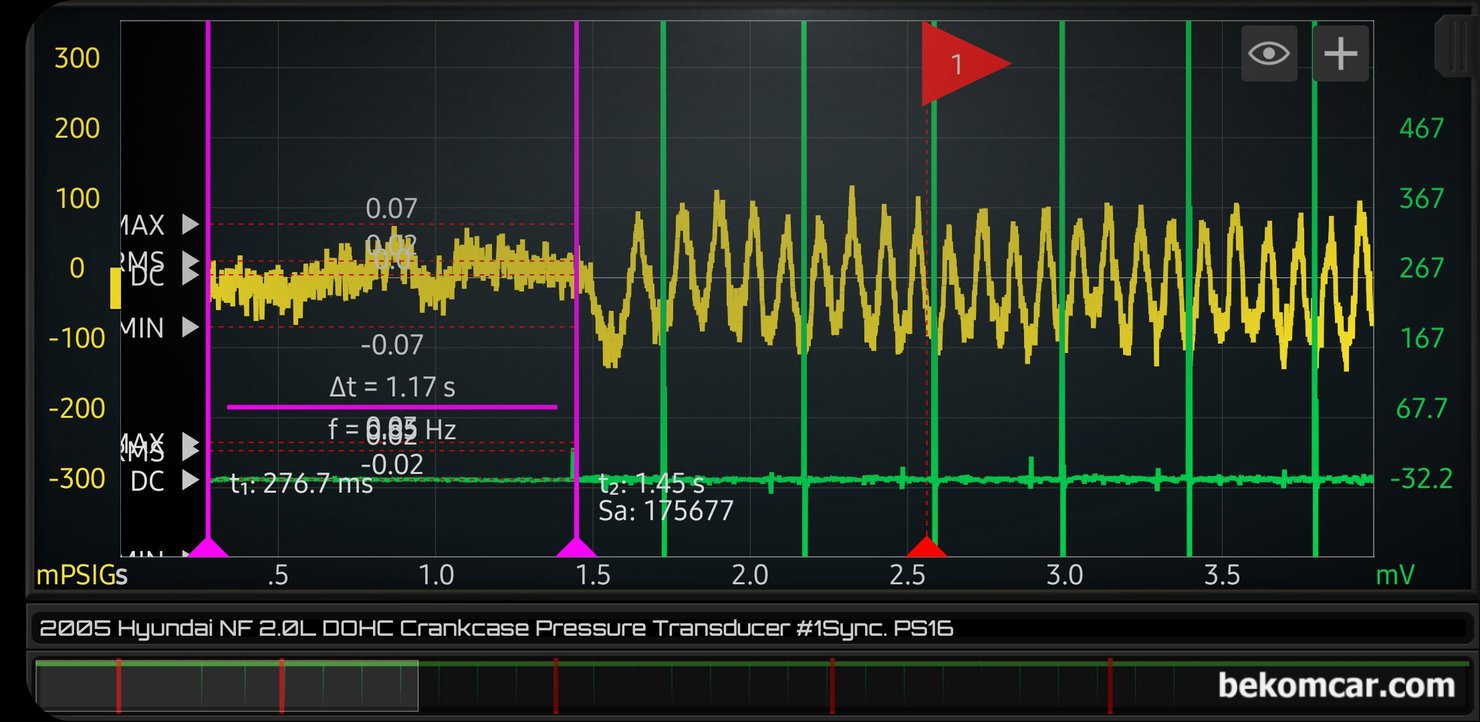The height and width of the screenshot is (722, 1480).
Task: Jump to the last red marker in the overview strip
Action: tap(1110, 685)
